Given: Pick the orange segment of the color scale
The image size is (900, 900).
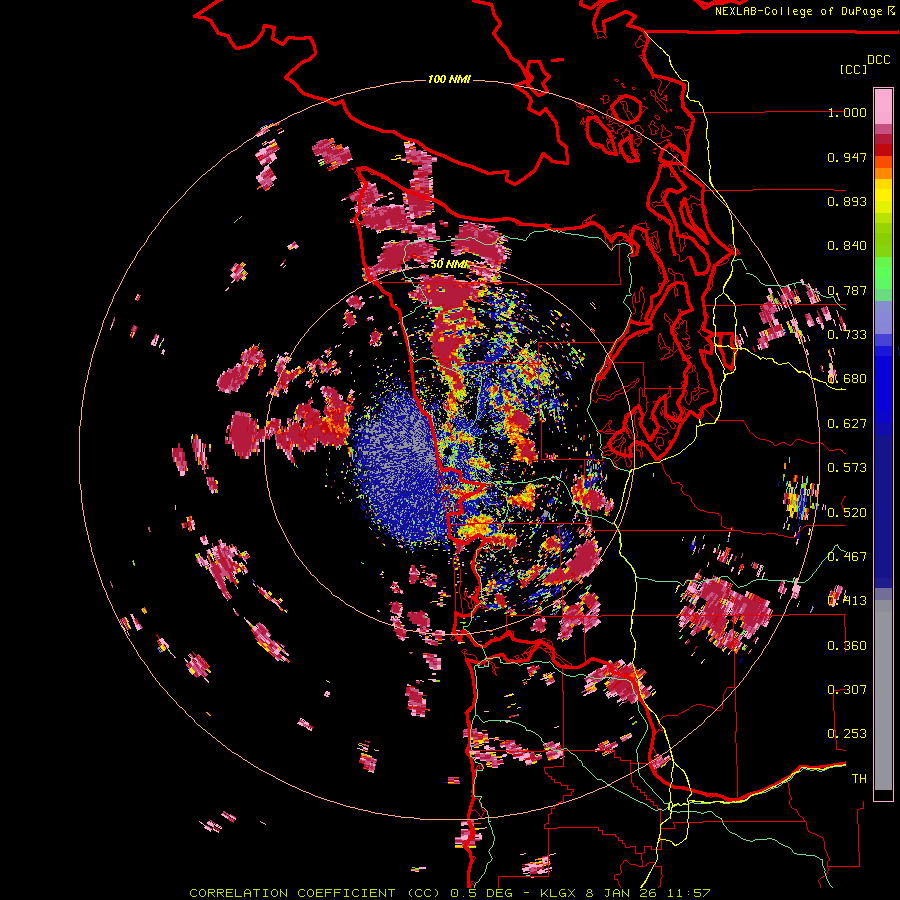Looking at the screenshot, I should pyautogui.click(x=883, y=168).
